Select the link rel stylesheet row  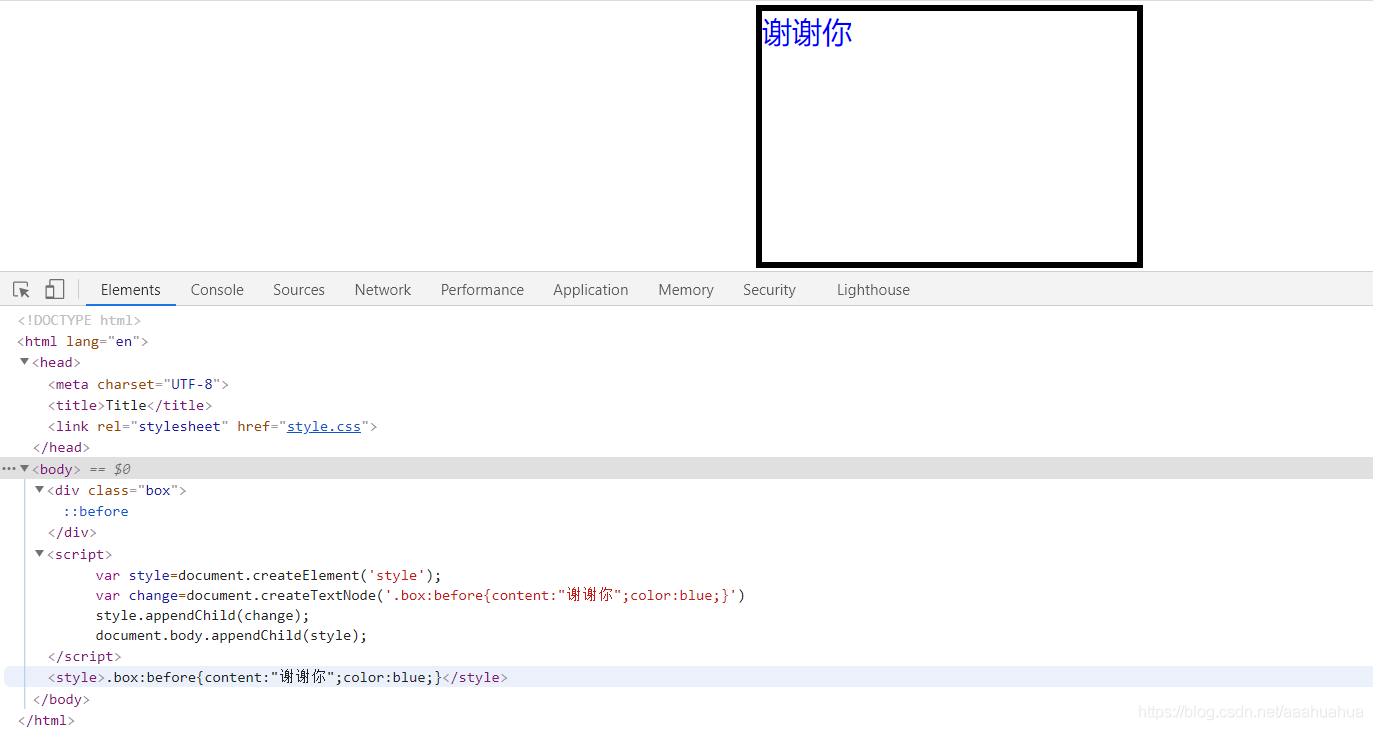(212, 426)
